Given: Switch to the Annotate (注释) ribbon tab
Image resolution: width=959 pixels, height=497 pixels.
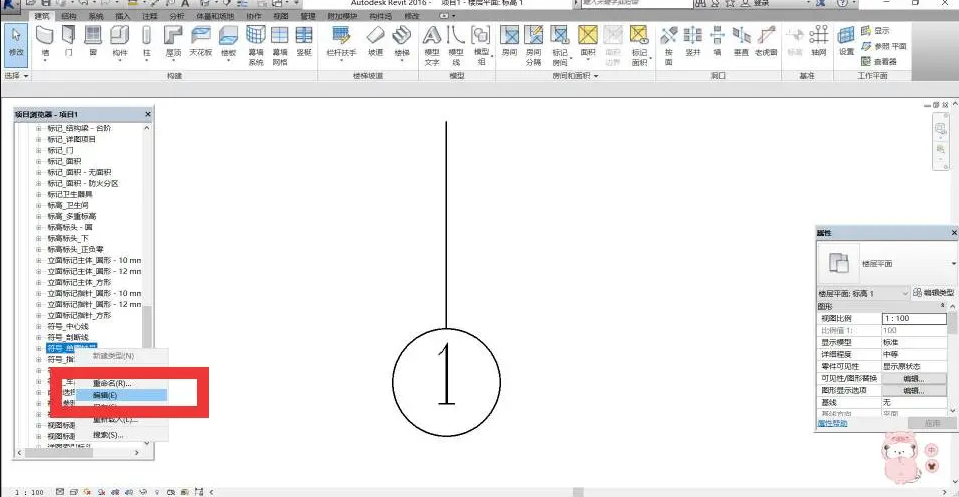Looking at the screenshot, I should point(150,16).
